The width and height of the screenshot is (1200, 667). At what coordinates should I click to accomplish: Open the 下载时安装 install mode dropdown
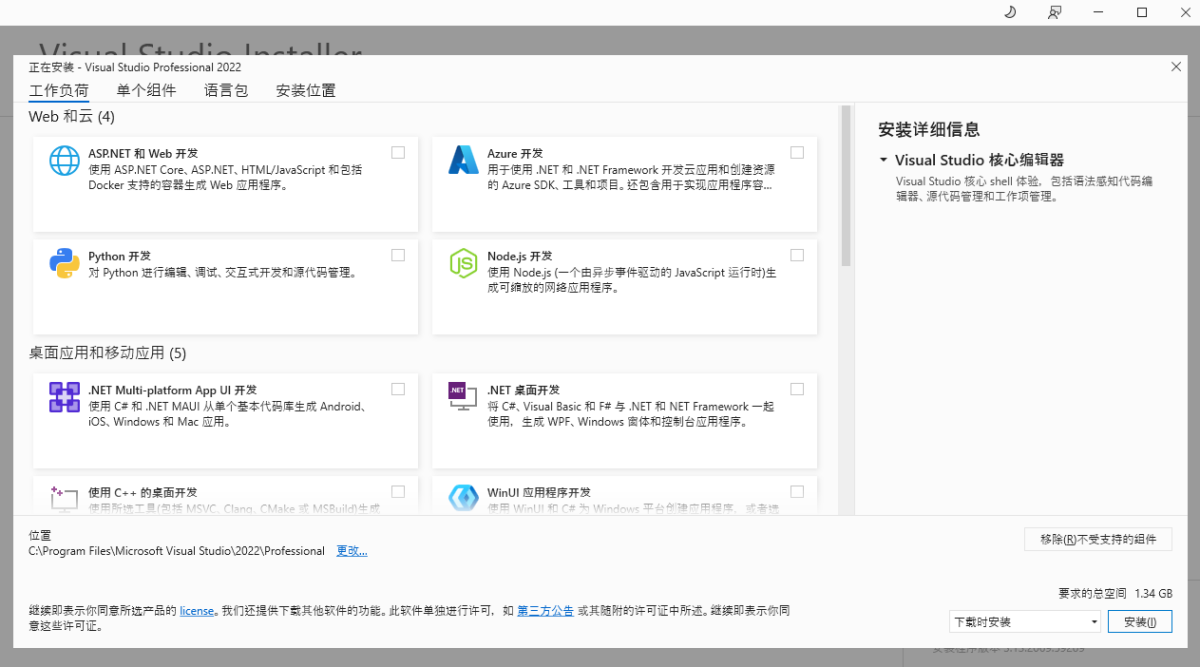point(1025,622)
